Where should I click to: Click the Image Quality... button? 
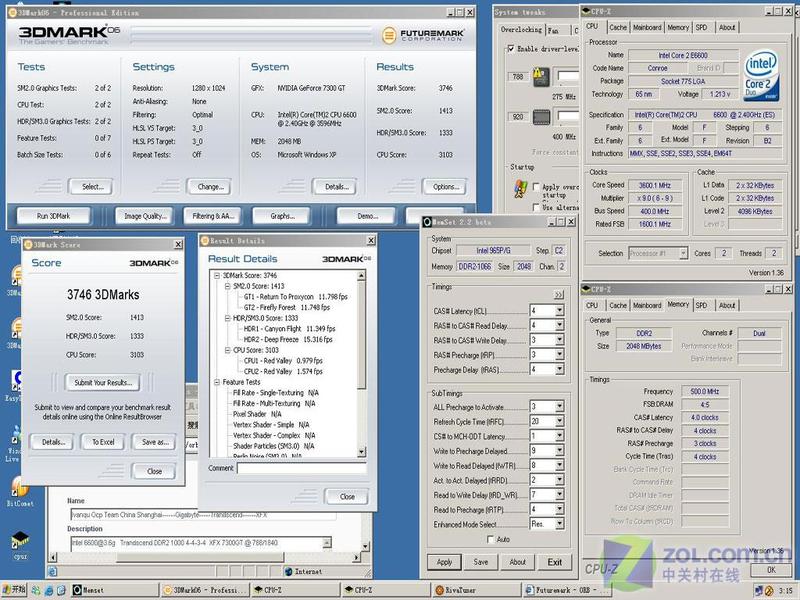pos(145,216)
